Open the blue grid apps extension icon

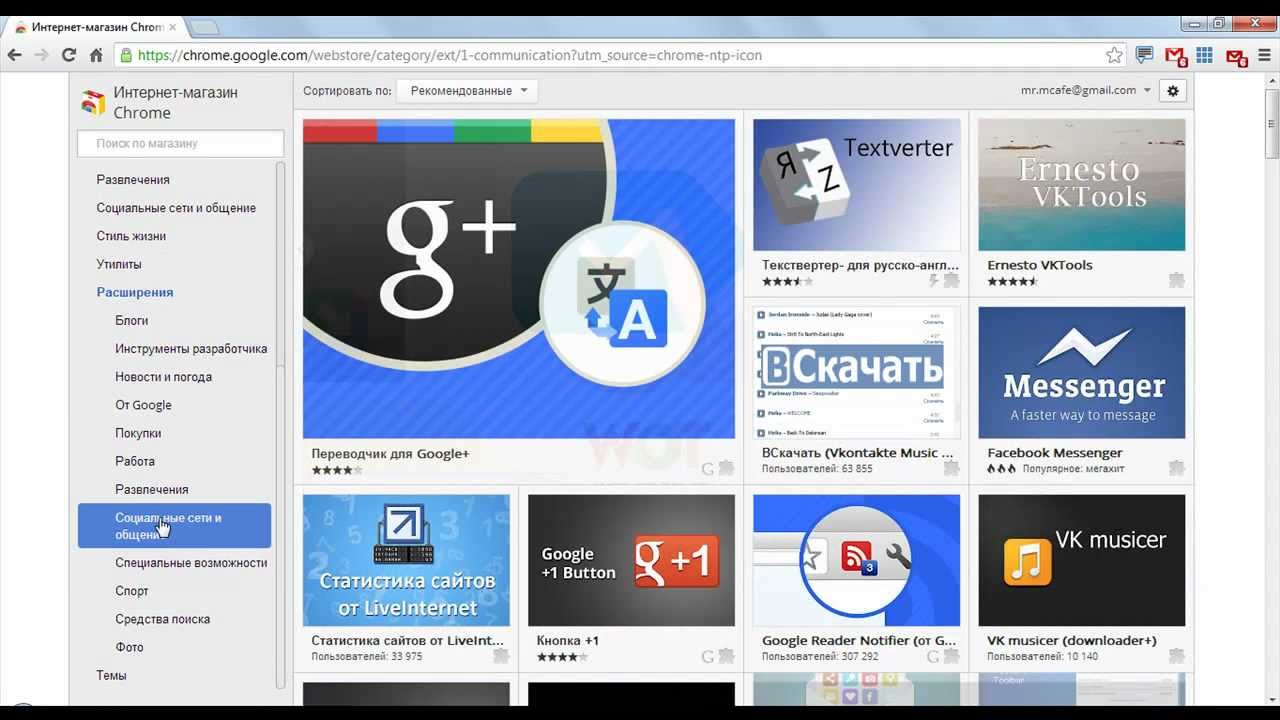pos(1204,56)
